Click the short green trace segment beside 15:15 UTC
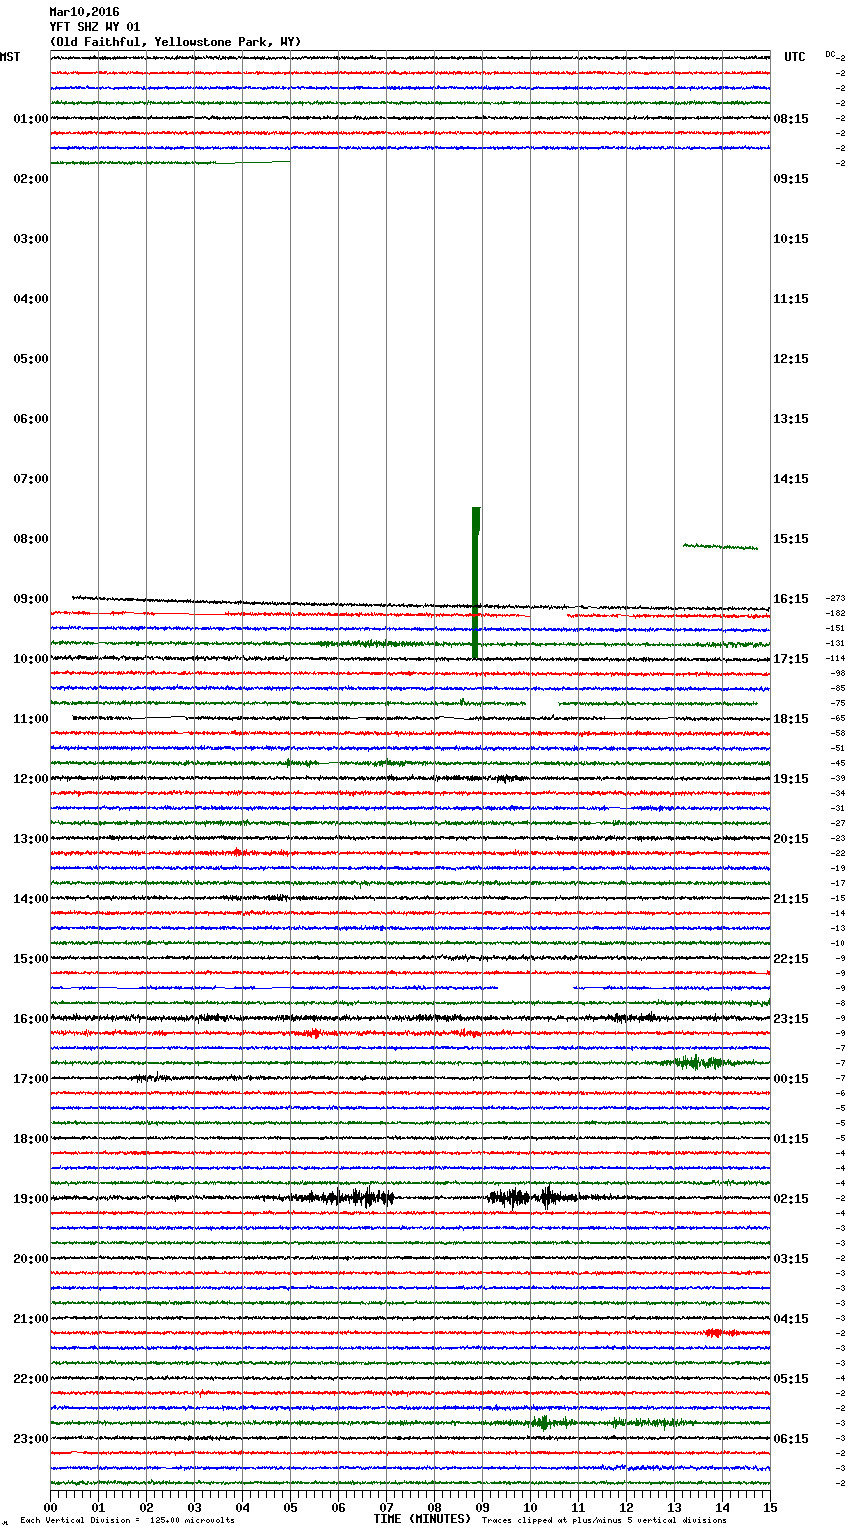The width and height of the screenshot is (850, 1534). (720, 546)
